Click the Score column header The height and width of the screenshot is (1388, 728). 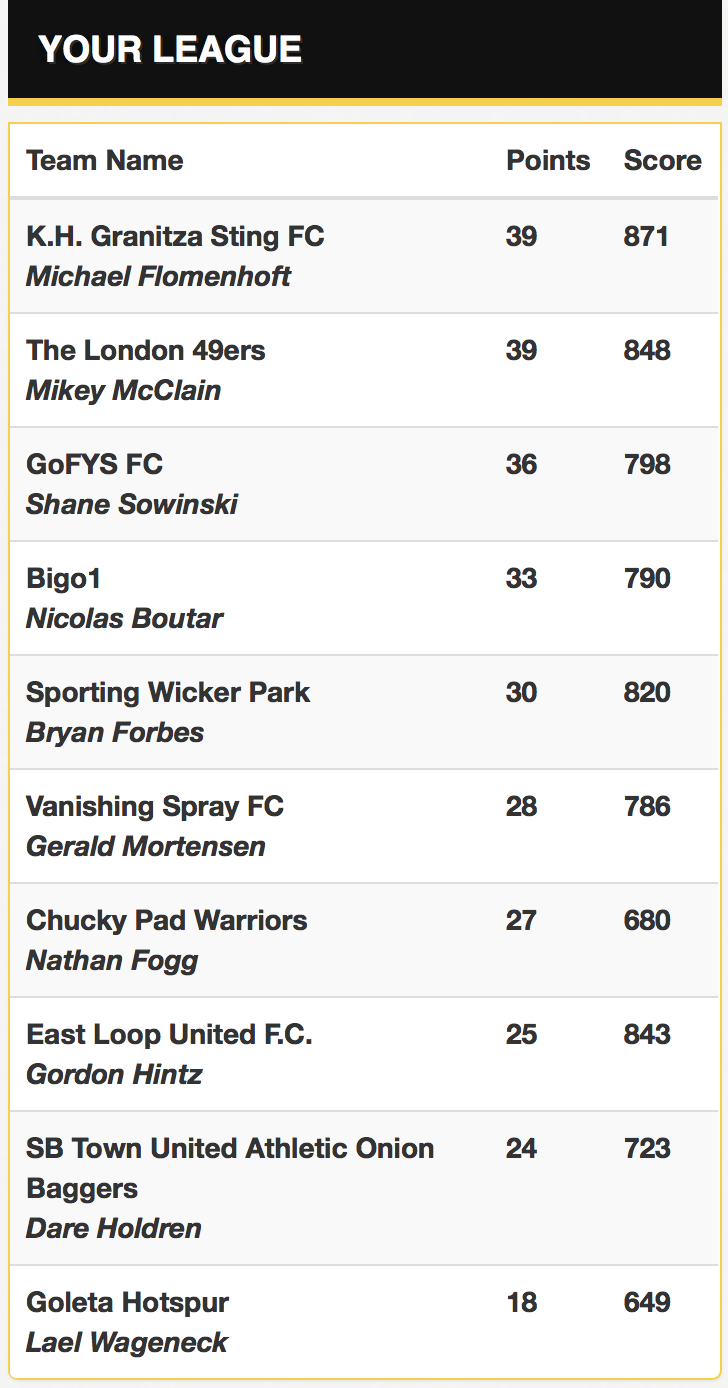[663, 161]
